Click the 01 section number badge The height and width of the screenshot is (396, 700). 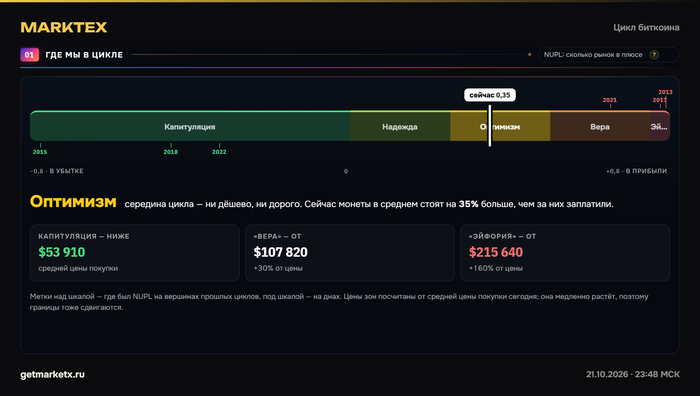pos(29,54)
